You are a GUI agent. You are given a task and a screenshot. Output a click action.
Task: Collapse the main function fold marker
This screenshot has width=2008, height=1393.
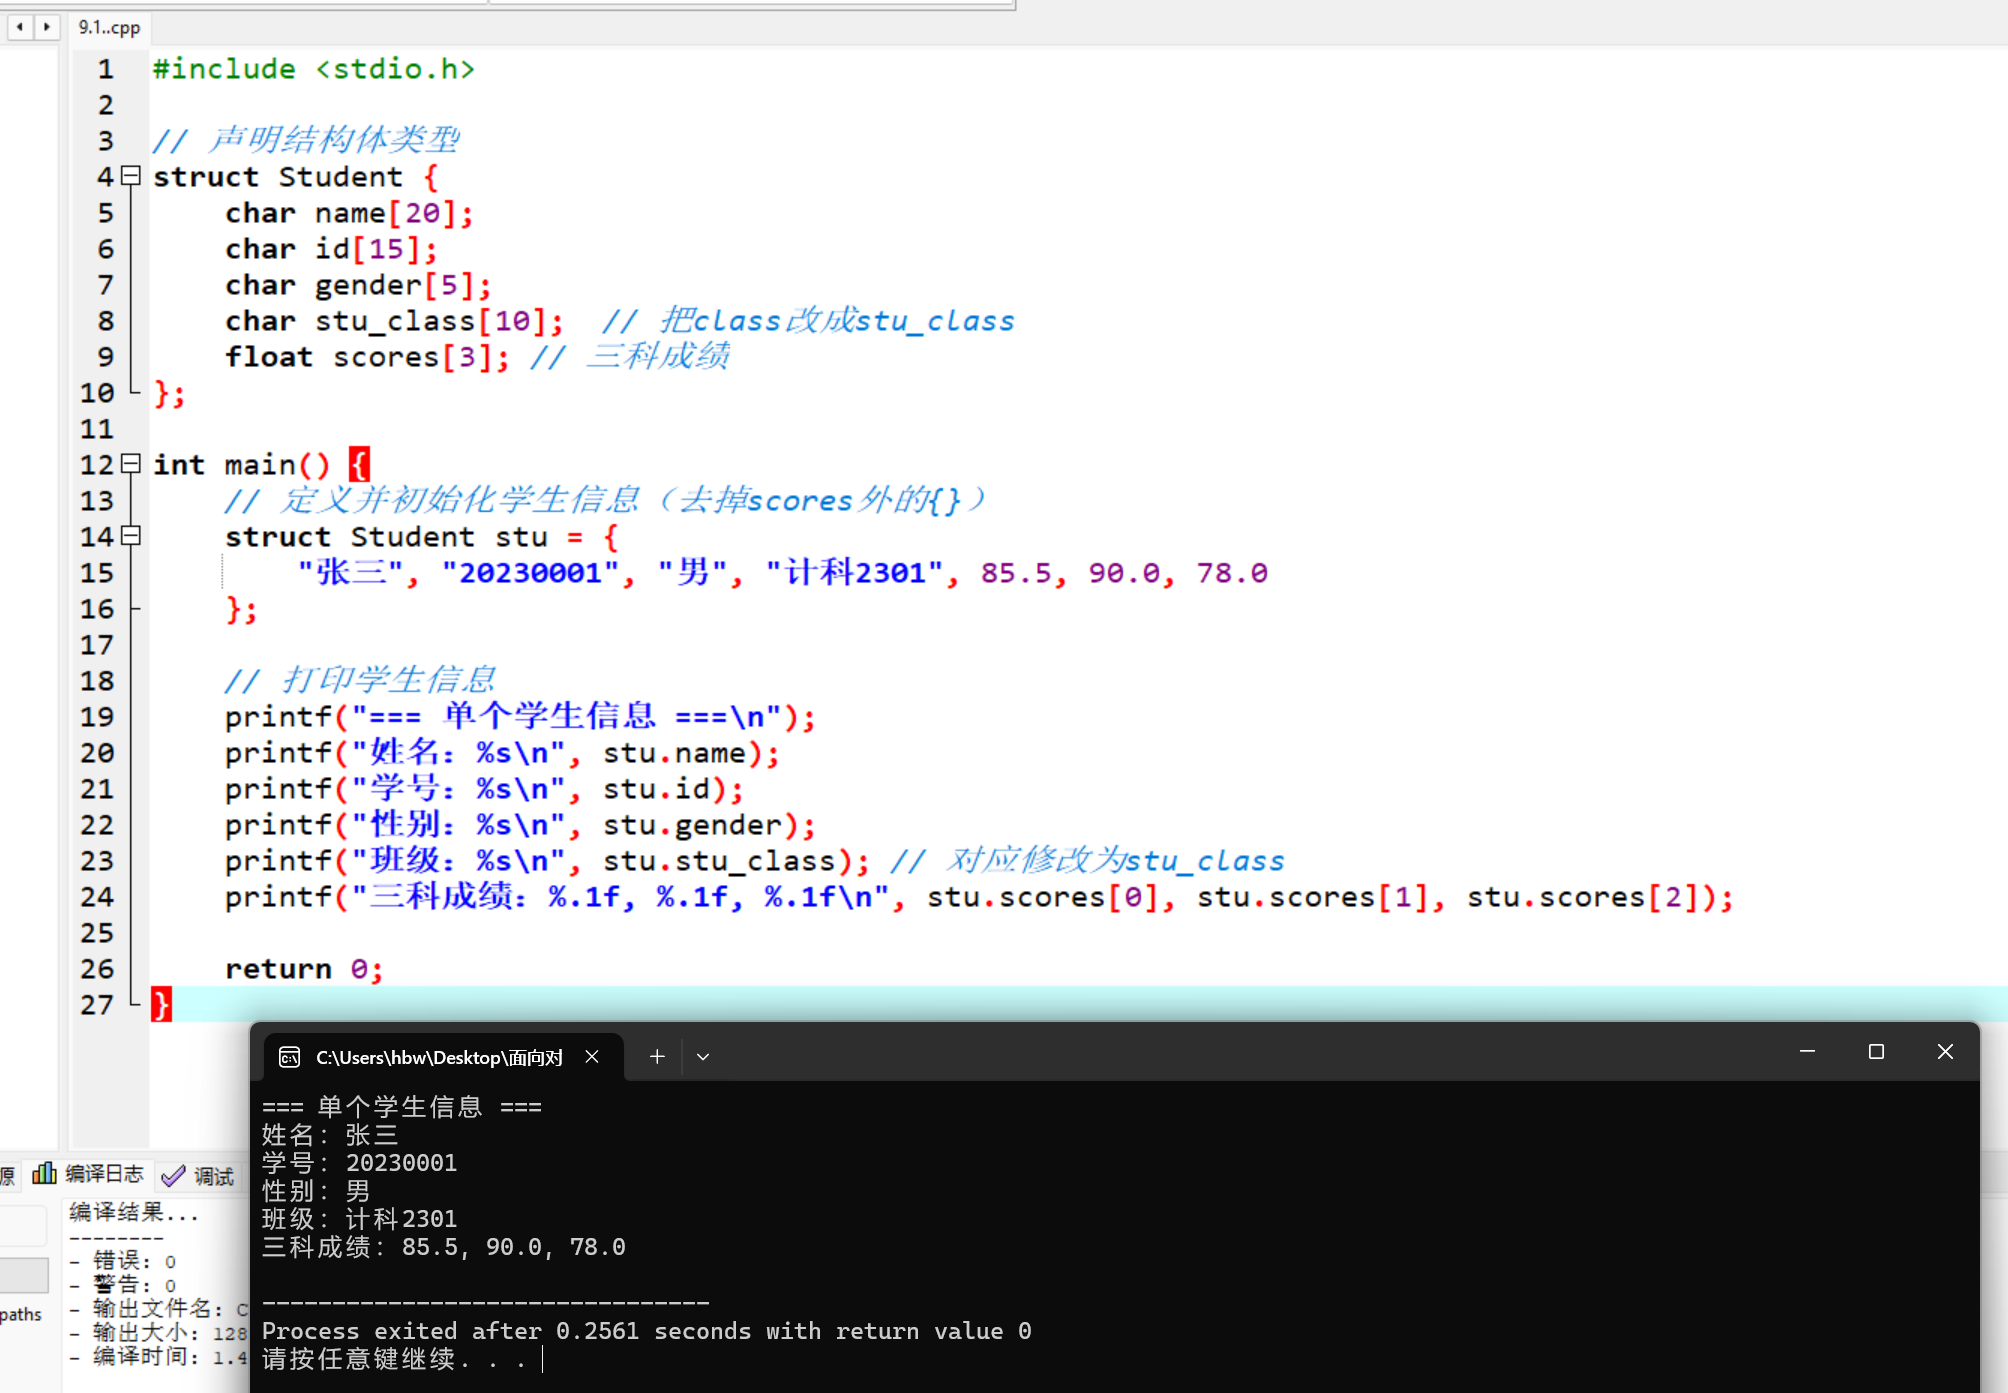pyautogui.click(x=131, y=464)
